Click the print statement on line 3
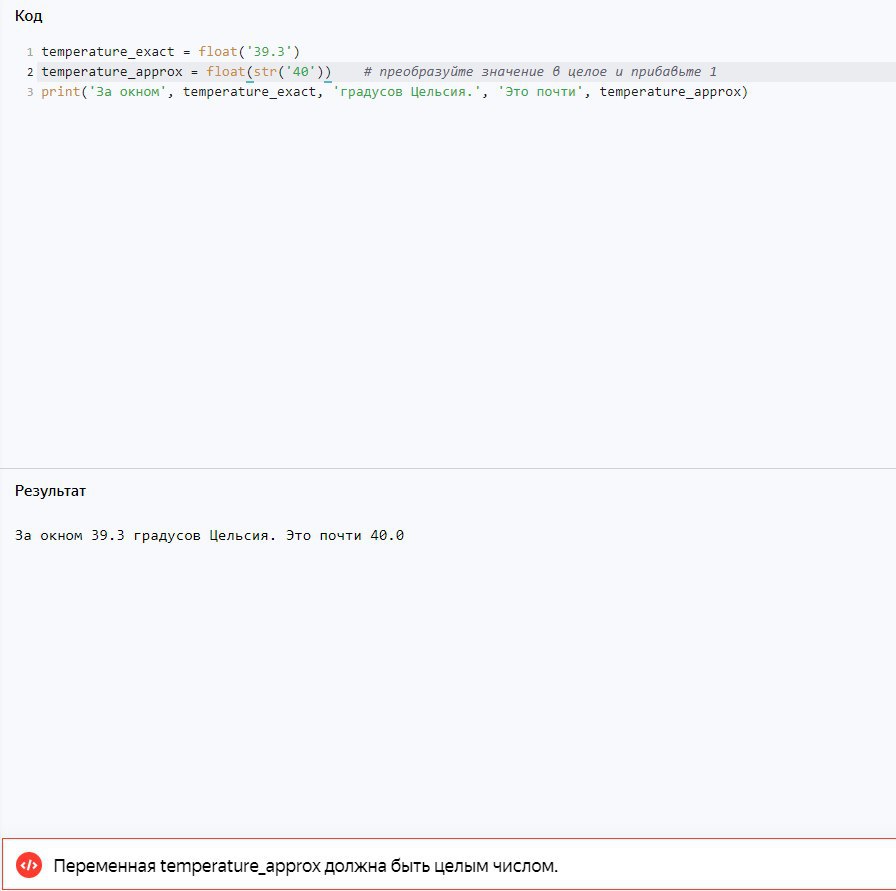The width and height of the screenshot is (896, 891). click(394, 91)
